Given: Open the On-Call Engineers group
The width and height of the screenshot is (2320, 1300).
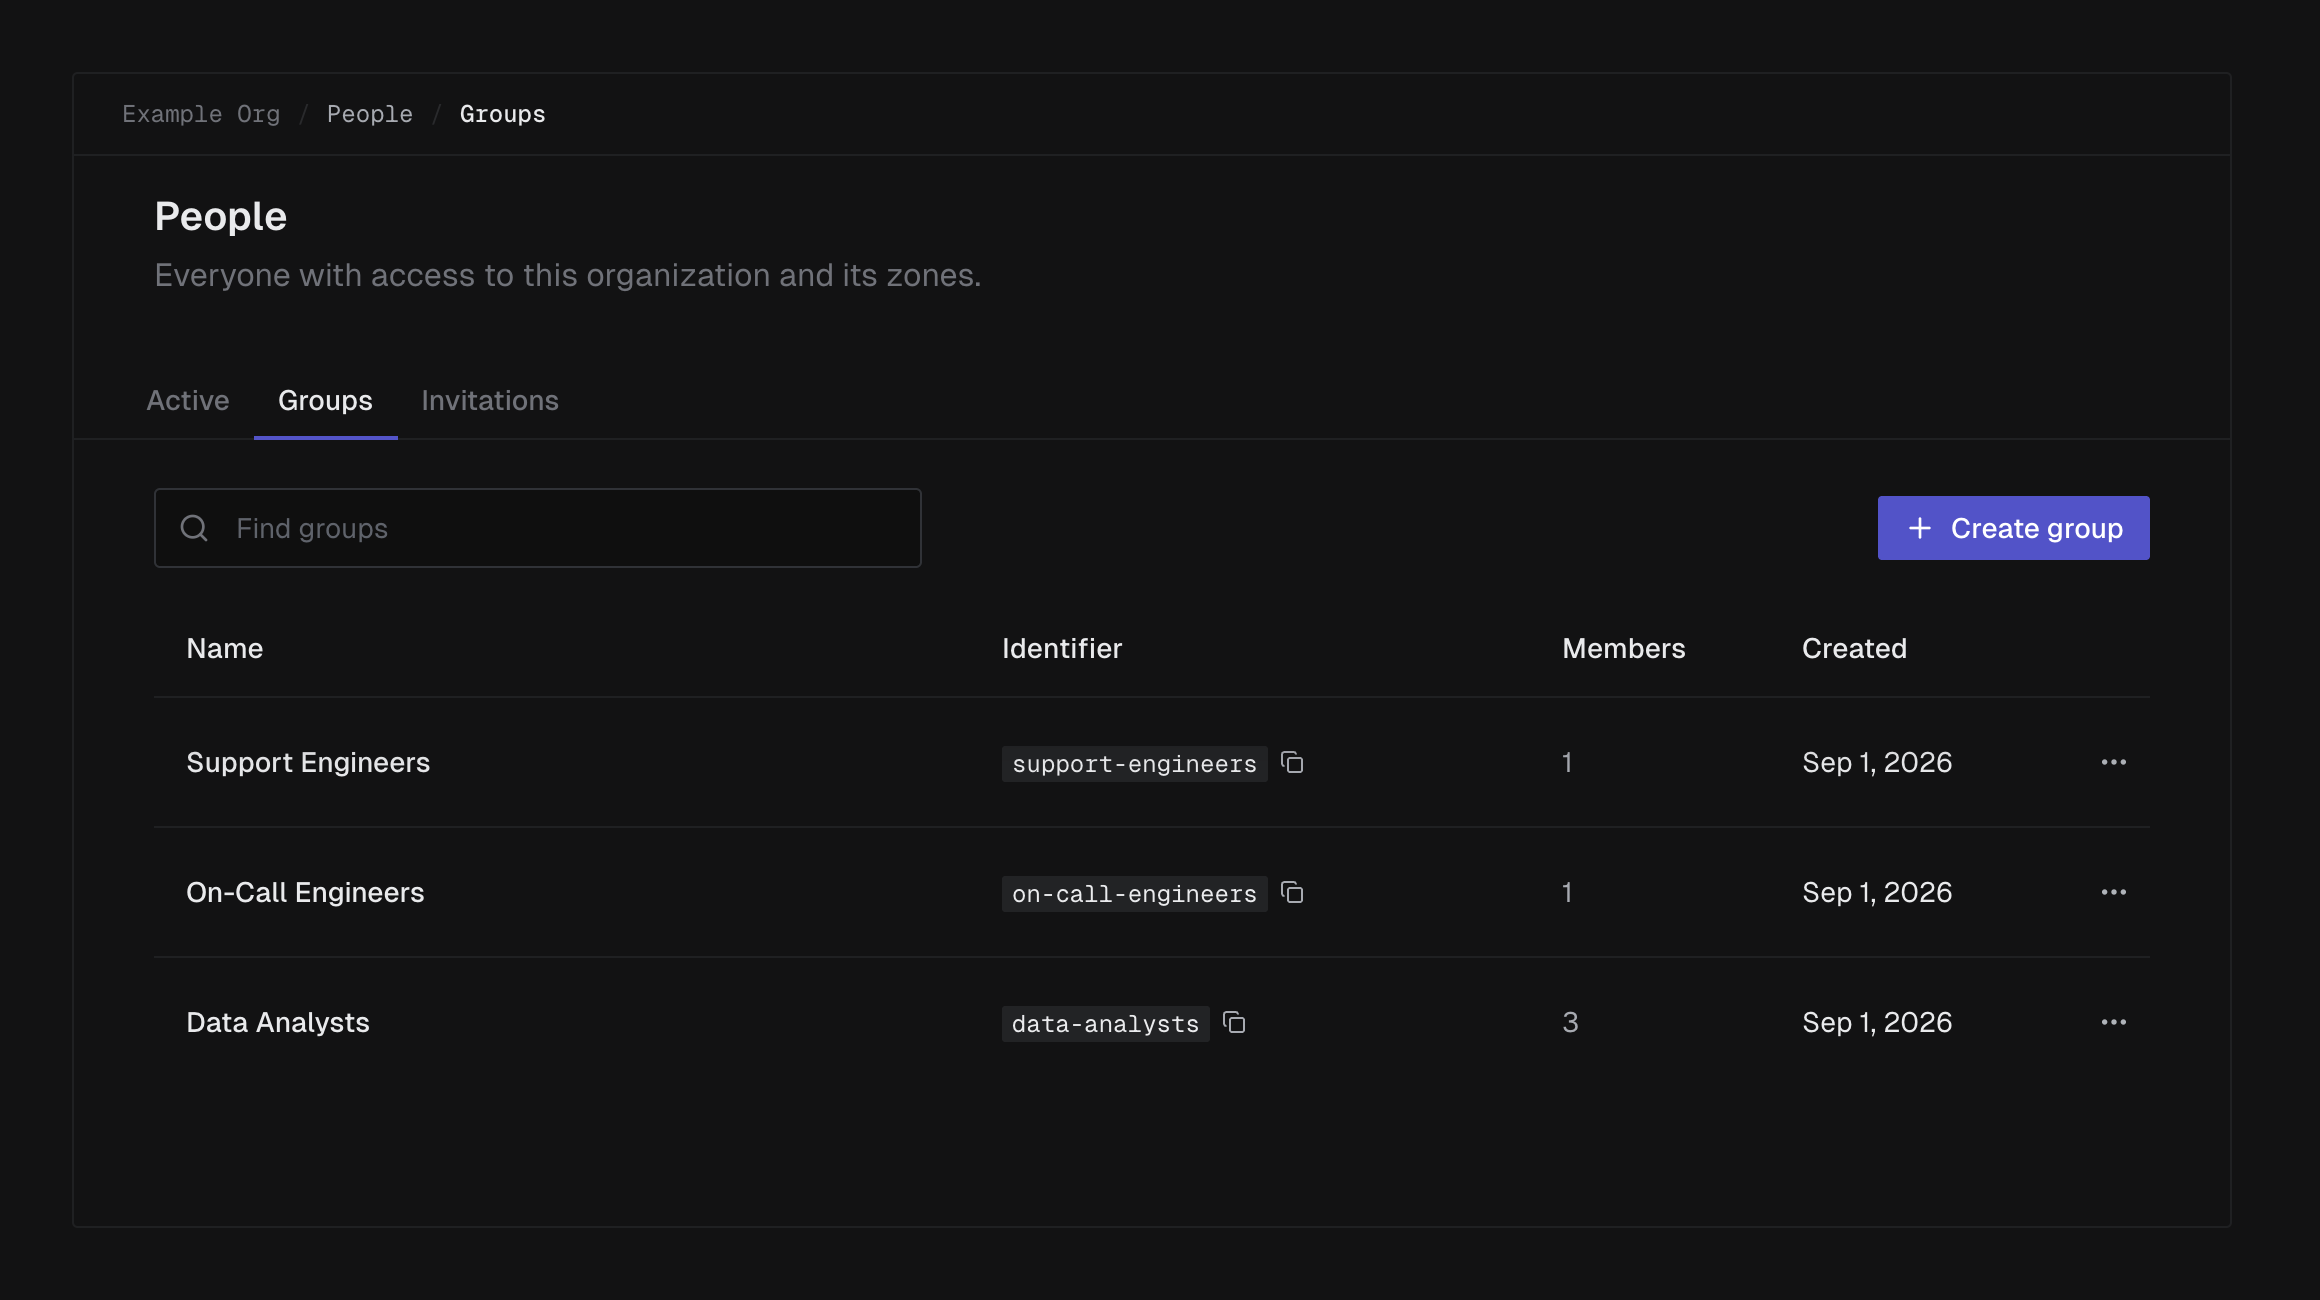Looking at the screenshot, I should 305,892.
